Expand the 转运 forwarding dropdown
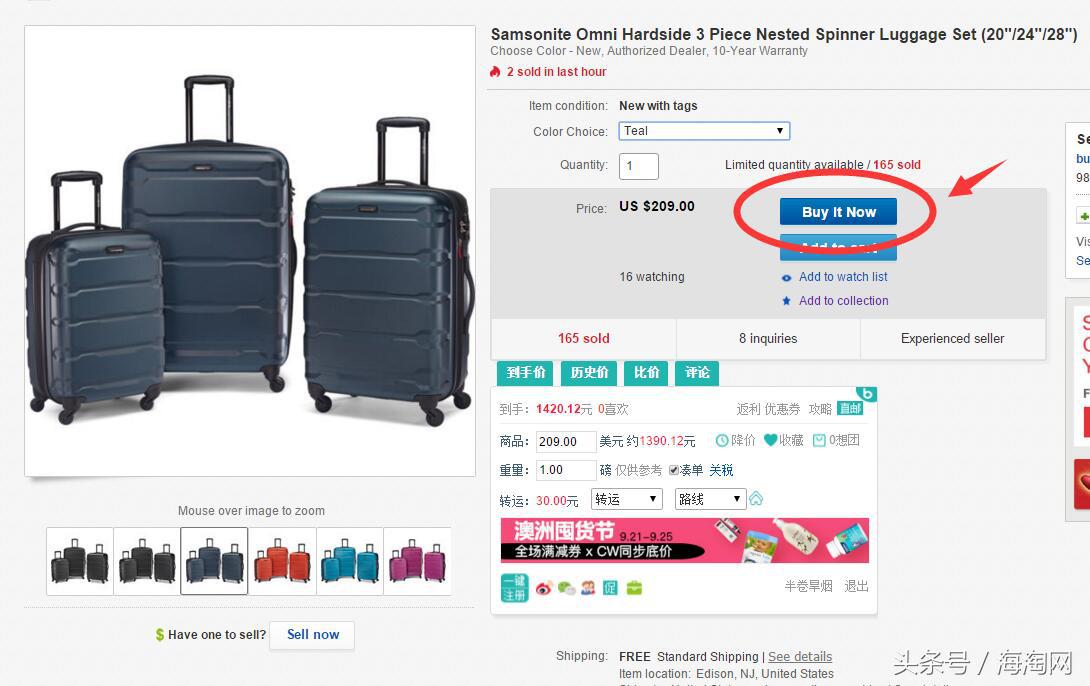 [627, 499]
